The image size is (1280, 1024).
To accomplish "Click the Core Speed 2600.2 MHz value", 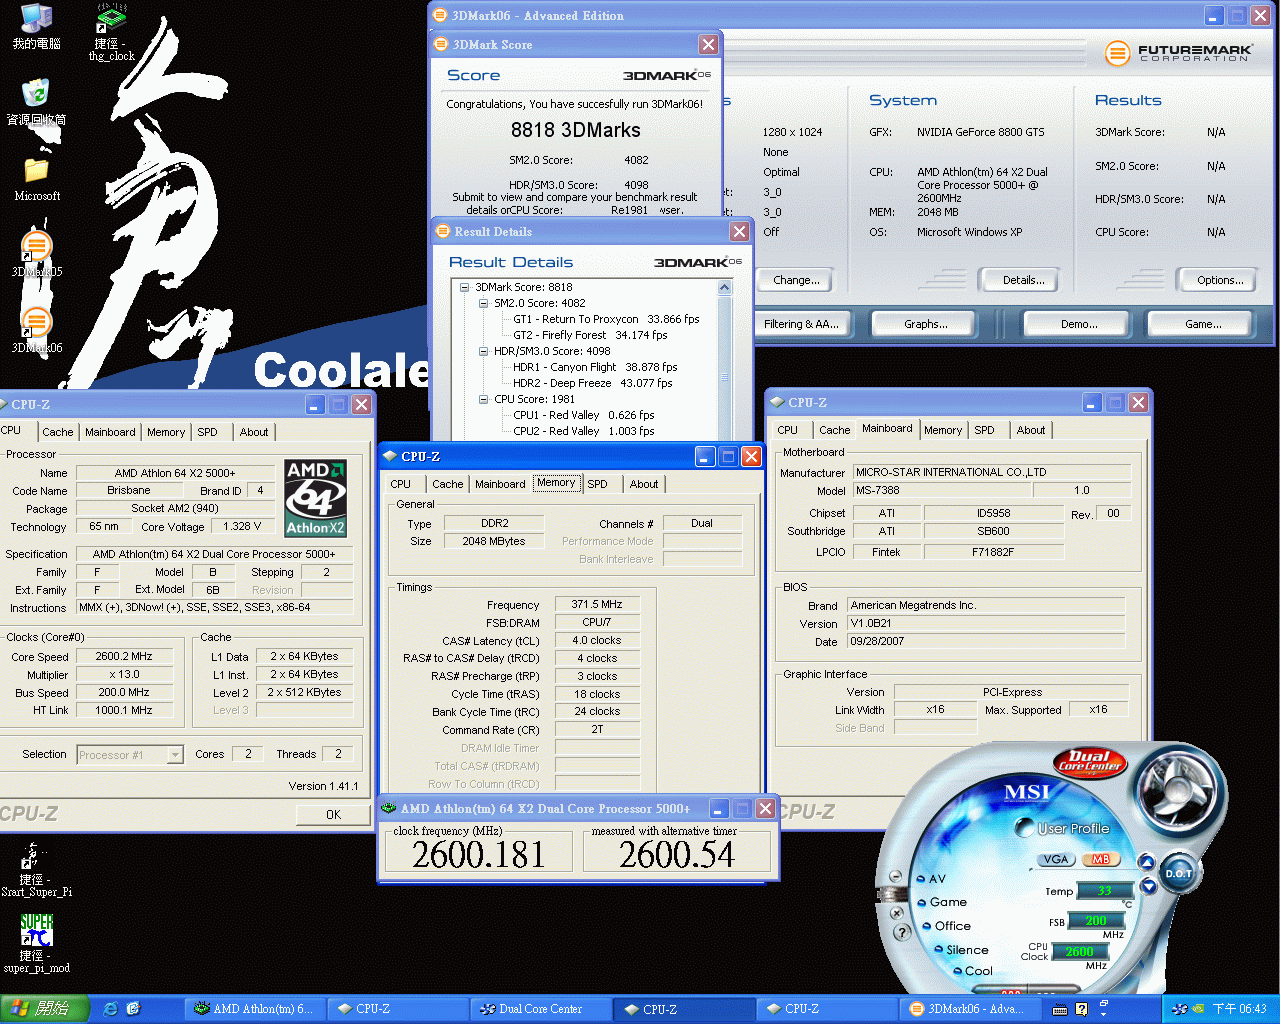I will point(124,657).
